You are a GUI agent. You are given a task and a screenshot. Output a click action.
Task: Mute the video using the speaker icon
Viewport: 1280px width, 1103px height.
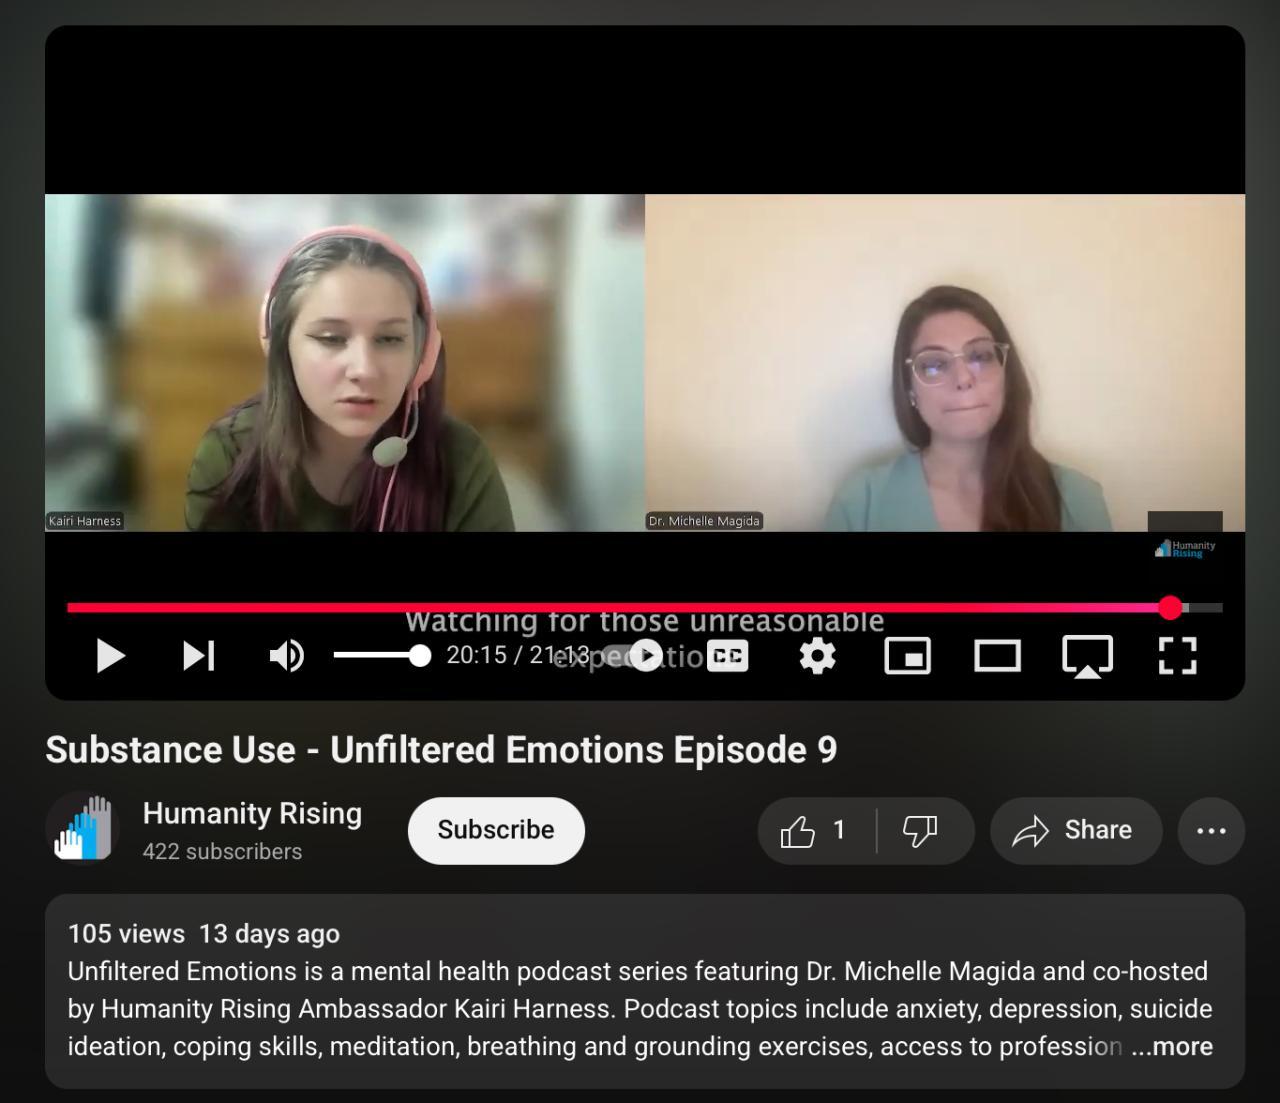(286, 656)
